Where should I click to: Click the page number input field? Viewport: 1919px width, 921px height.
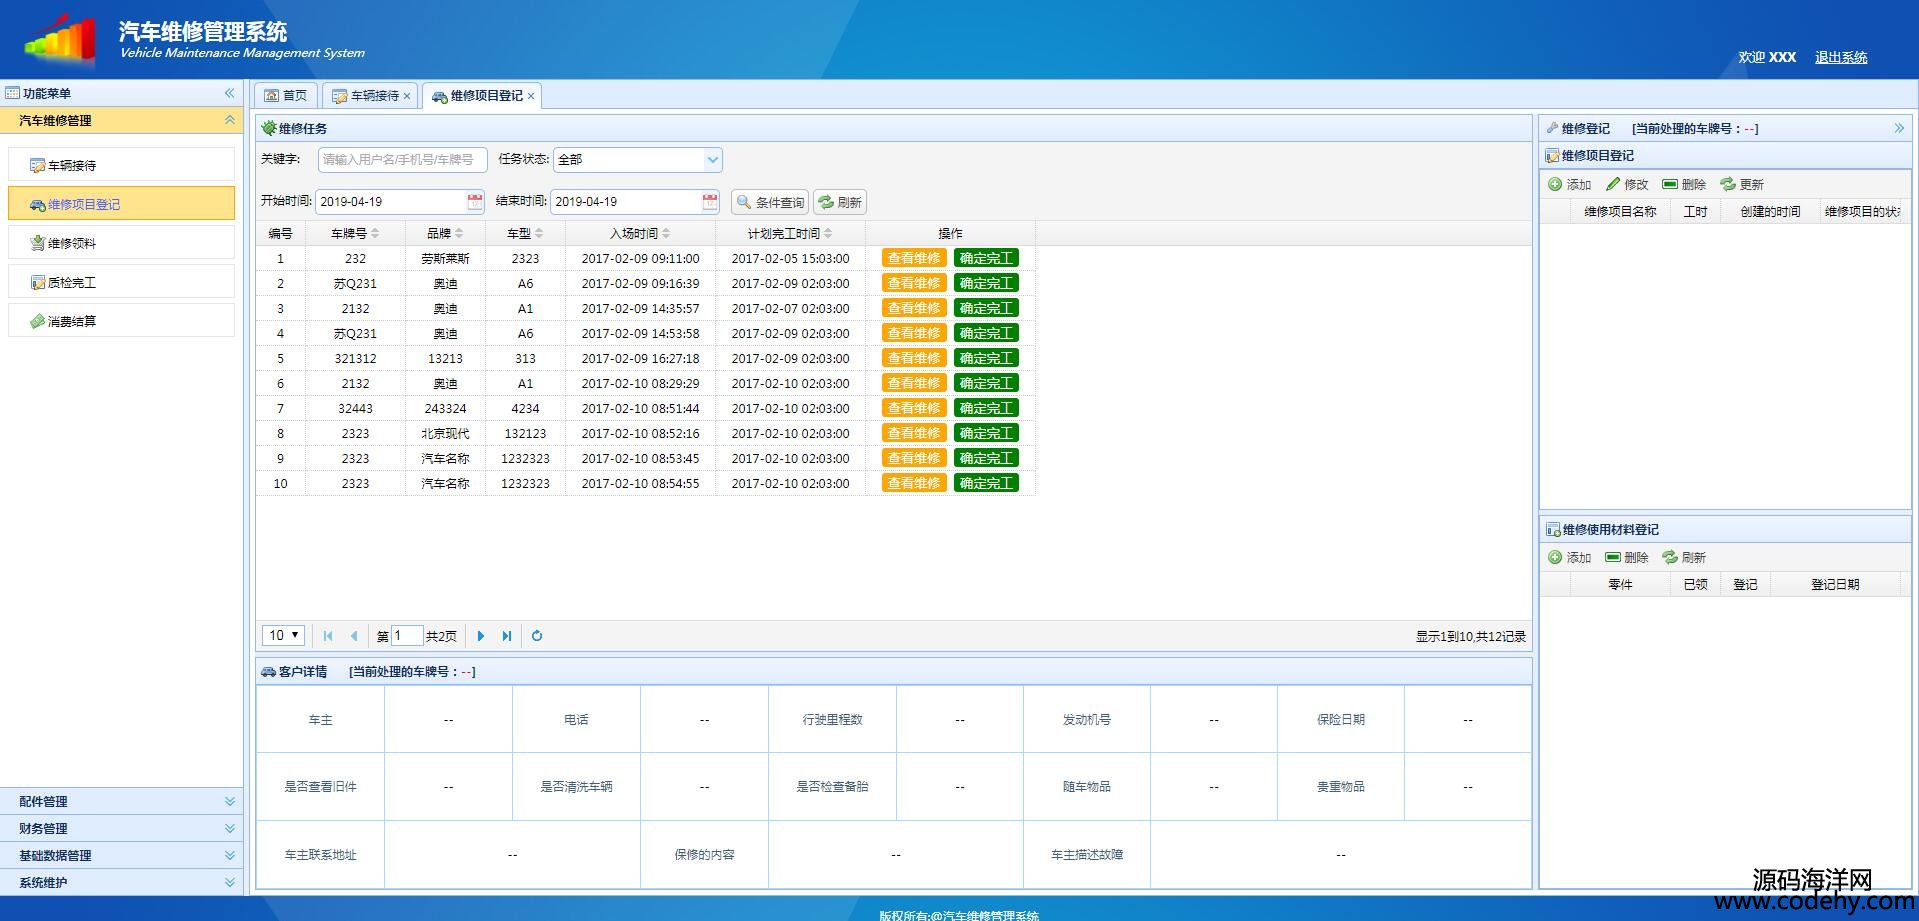click(407, 636)
